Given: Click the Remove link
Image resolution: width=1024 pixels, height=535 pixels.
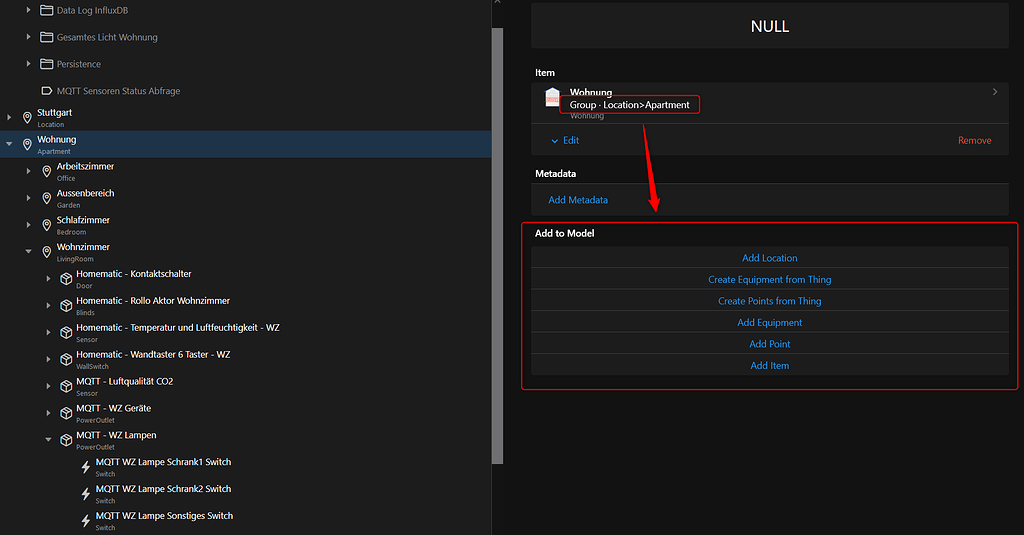Looking at the screenshot, I should coord(974,141).
